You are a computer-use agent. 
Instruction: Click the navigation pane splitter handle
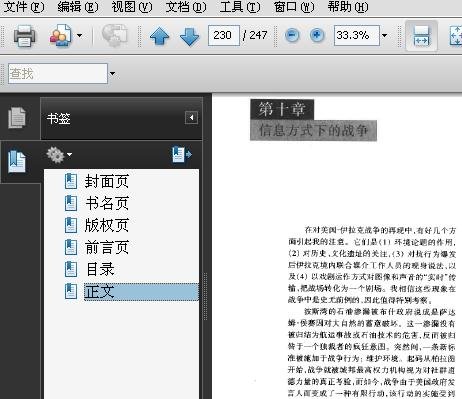click(205, 297)
